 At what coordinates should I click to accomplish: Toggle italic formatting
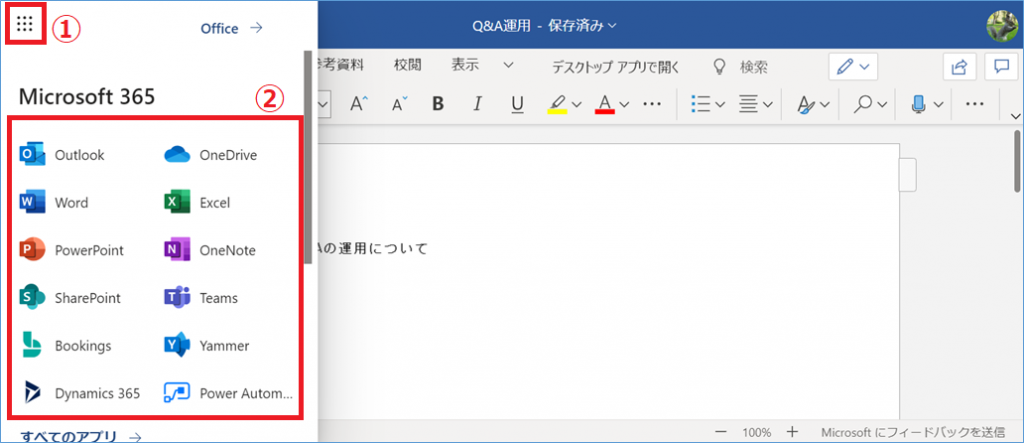tap(477, 103)
